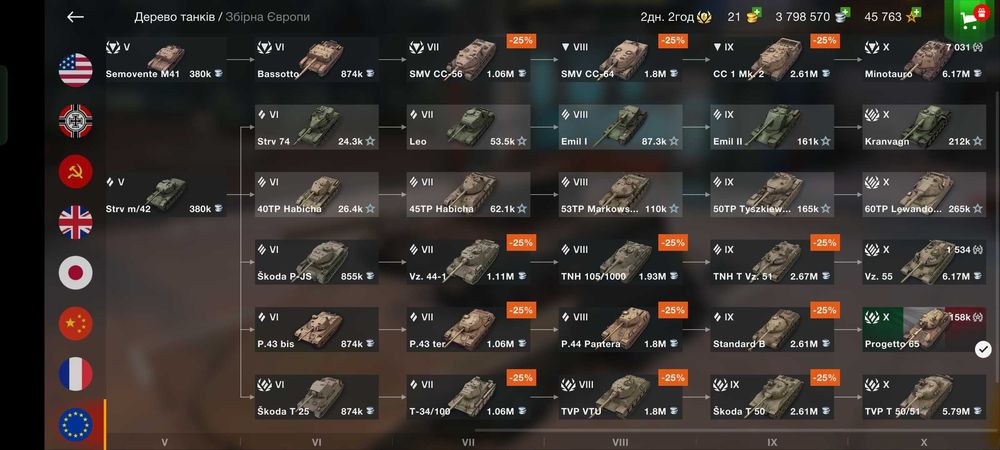Select the United Kingdom flag
Screen dimensions: 1000x450
pyautogui.click(x=75, y=222)
